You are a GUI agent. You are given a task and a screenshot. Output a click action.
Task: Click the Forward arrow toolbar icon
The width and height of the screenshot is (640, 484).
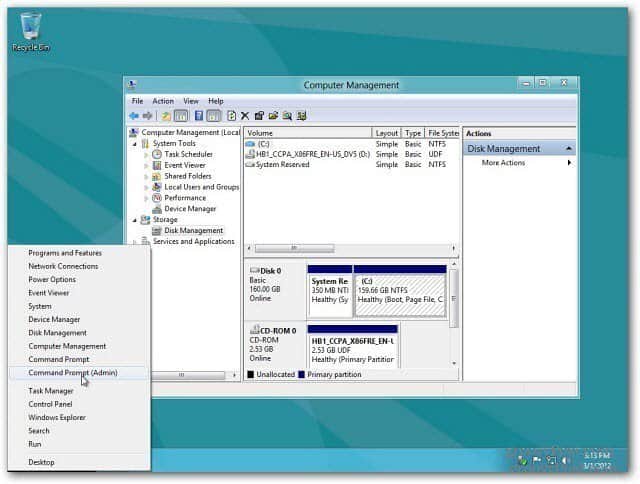(147, 116)
